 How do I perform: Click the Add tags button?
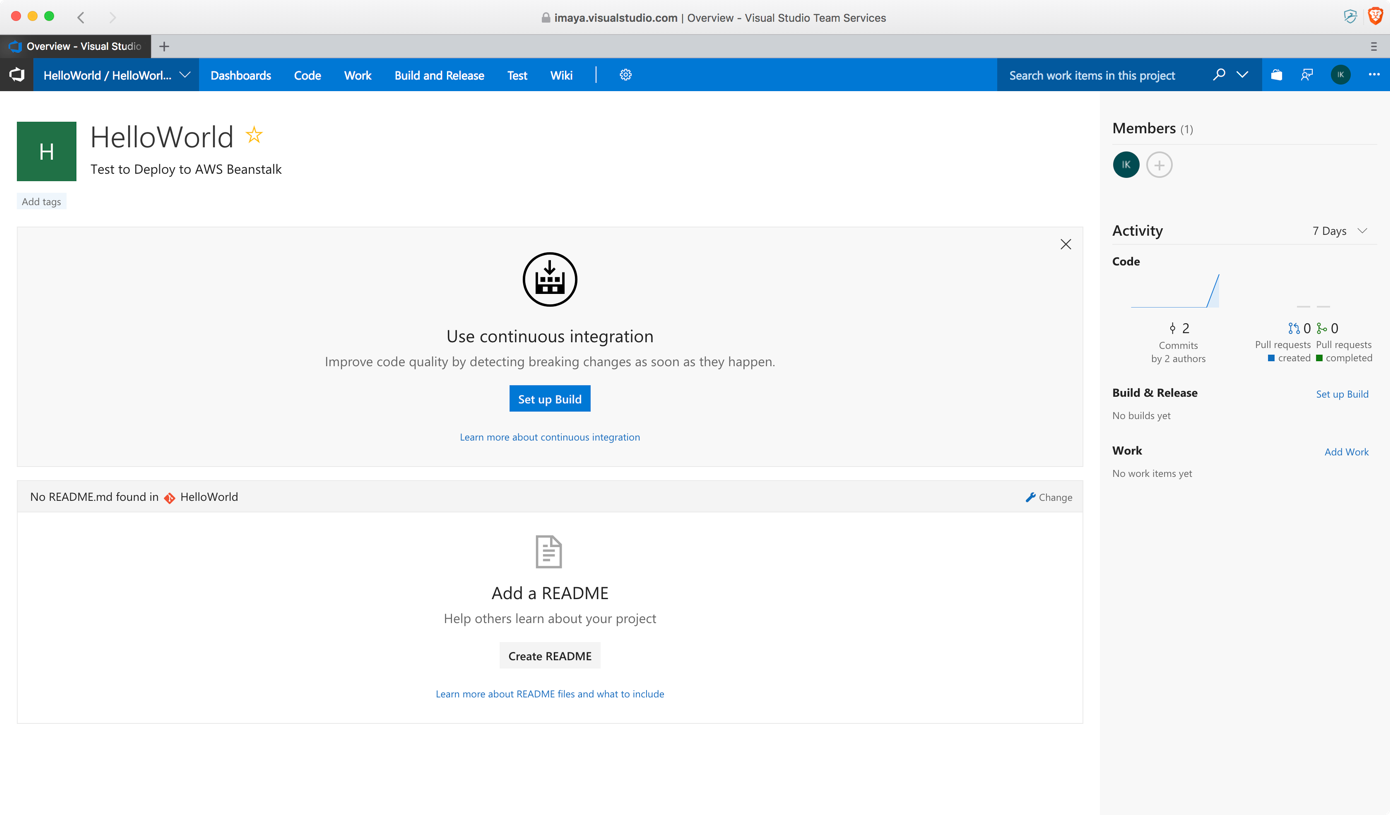[42, 202]
